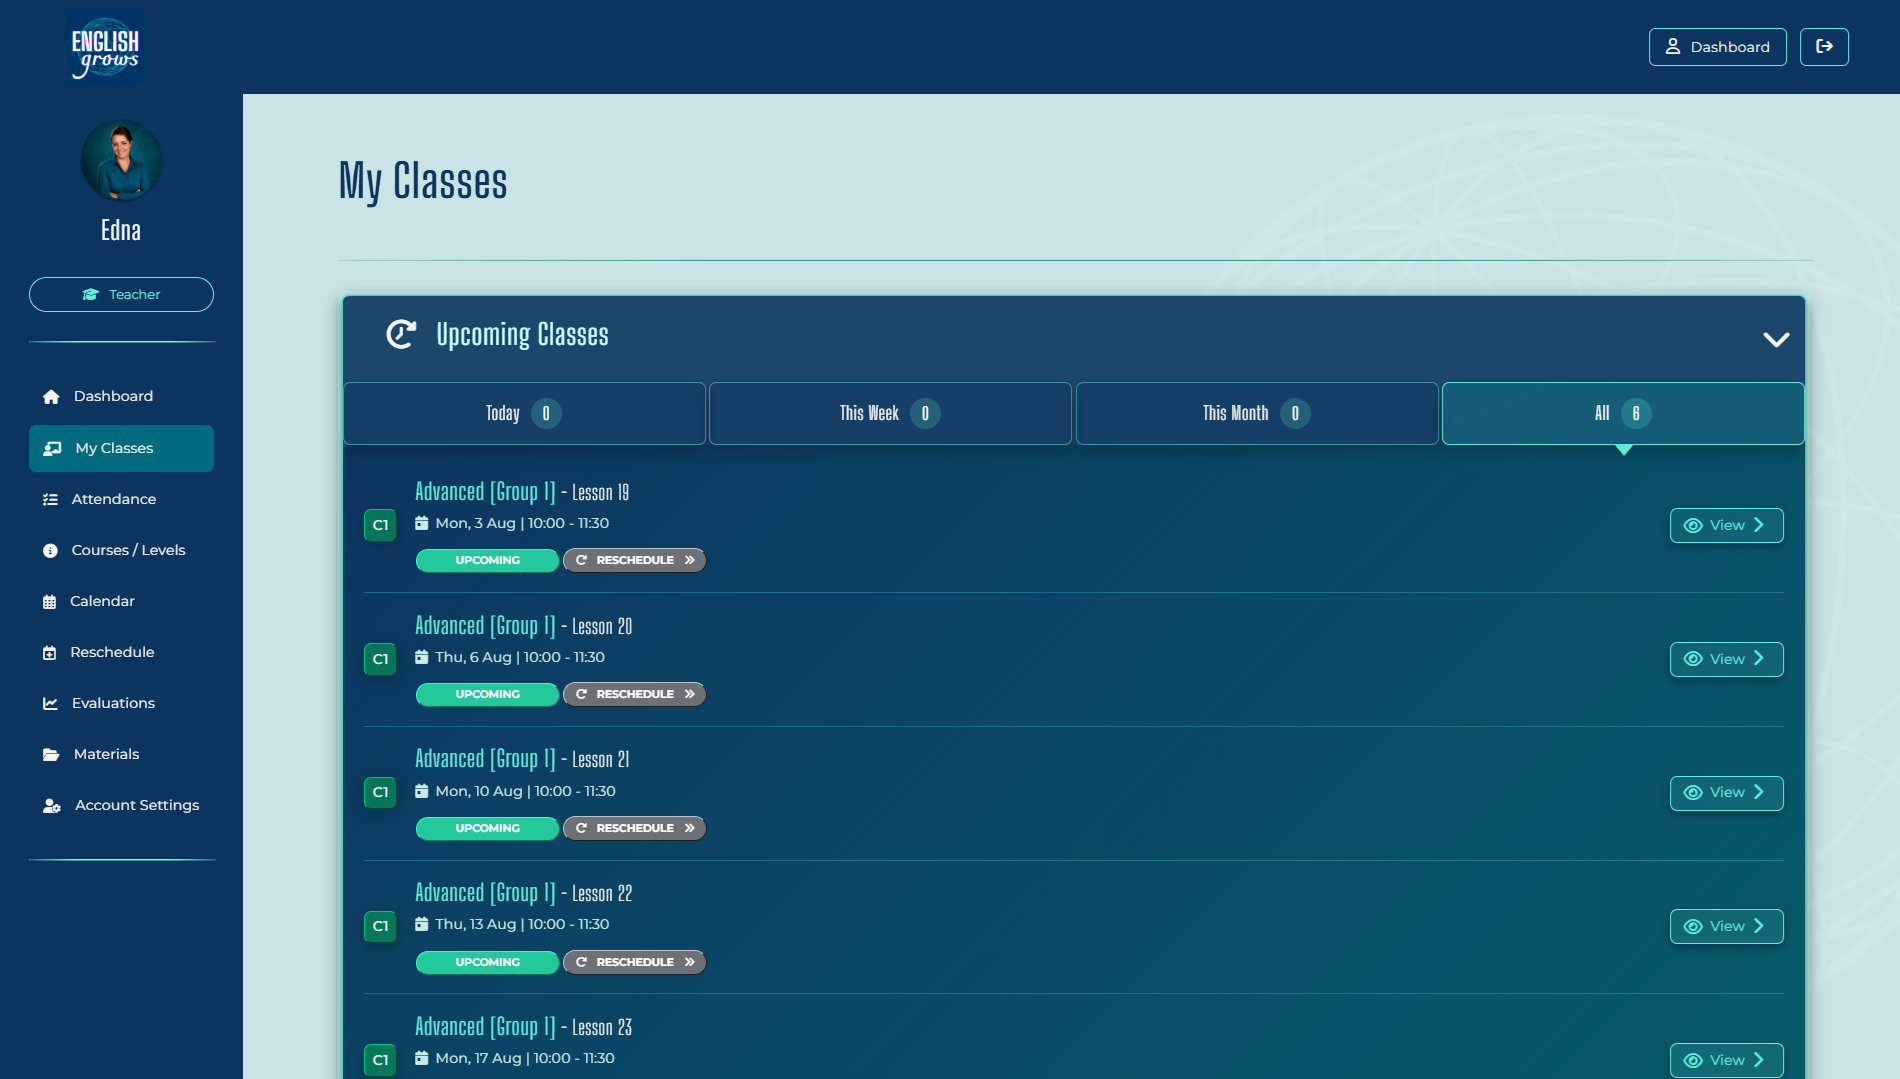Click the header Dashboard button
1900x1079 pixels.
[x=1717, y=47]
